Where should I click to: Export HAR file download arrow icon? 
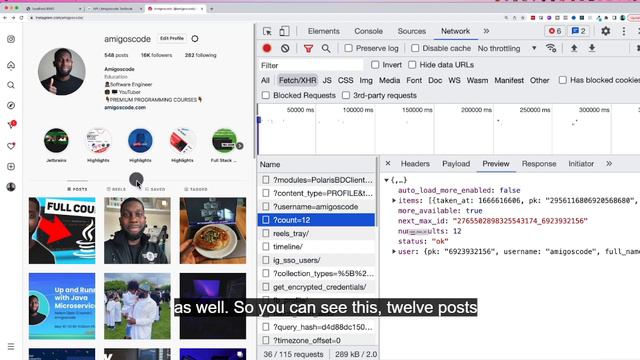click(592, 48)
